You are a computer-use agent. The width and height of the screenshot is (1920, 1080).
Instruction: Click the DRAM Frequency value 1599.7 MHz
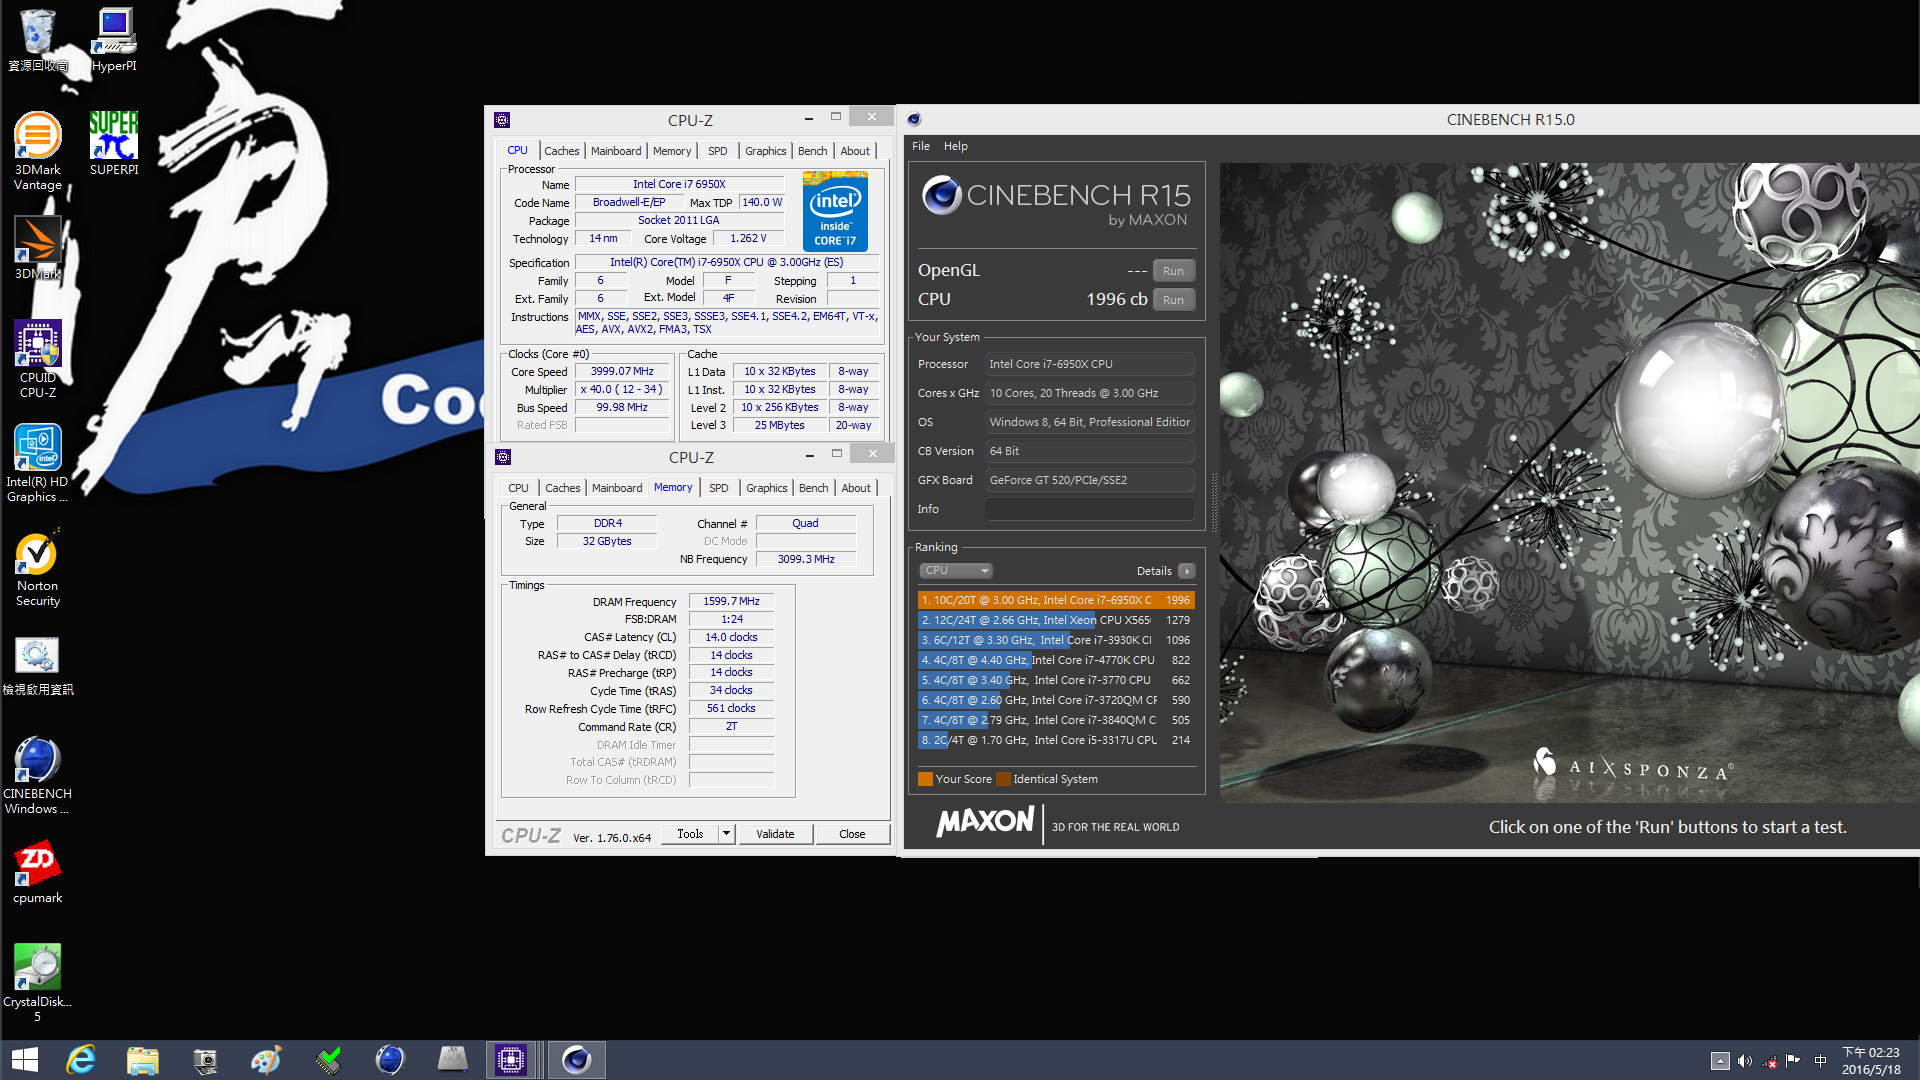(731, 602)
